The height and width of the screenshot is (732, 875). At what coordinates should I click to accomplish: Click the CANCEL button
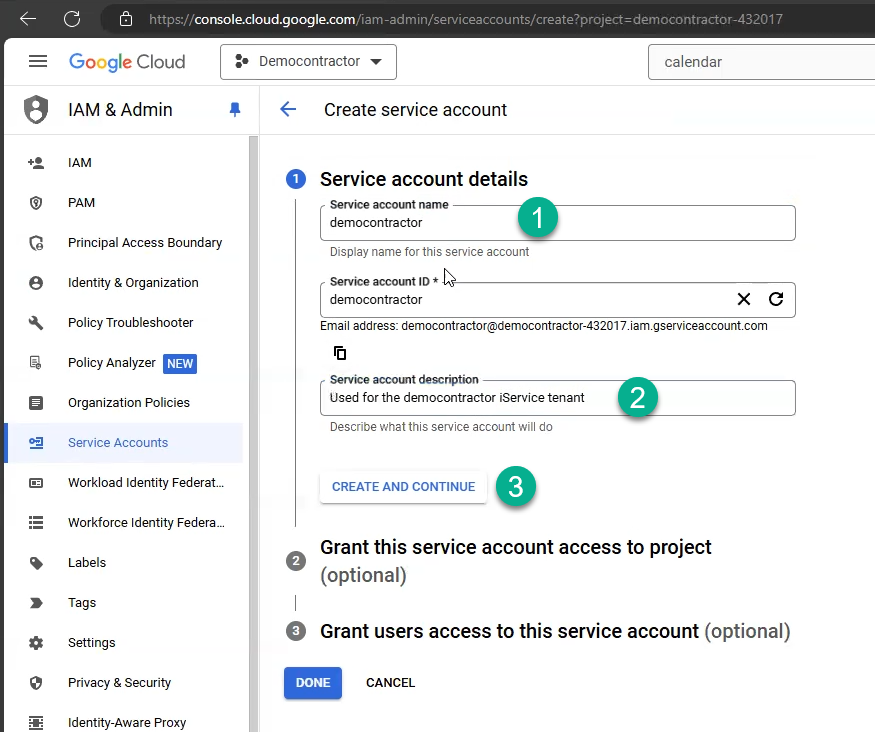391,683
